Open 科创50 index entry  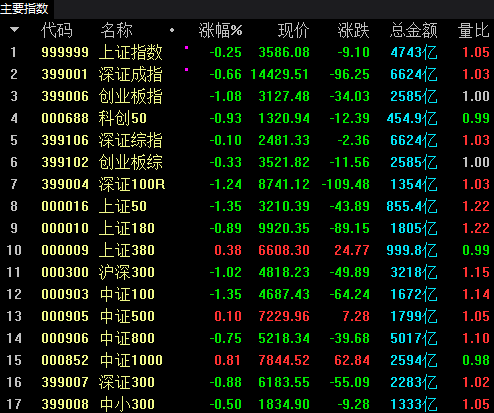(122, 118)
